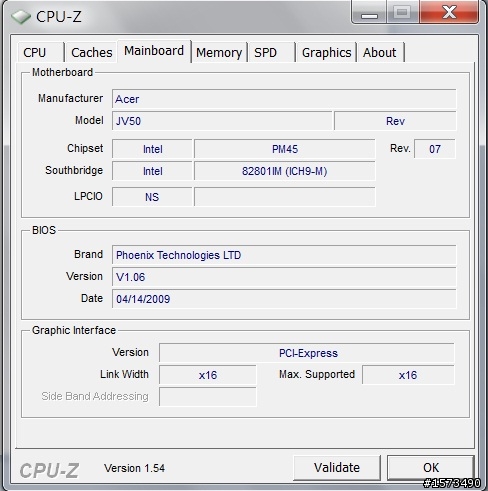
Task: Open the SPD tab
Action: tap(272, 52)
